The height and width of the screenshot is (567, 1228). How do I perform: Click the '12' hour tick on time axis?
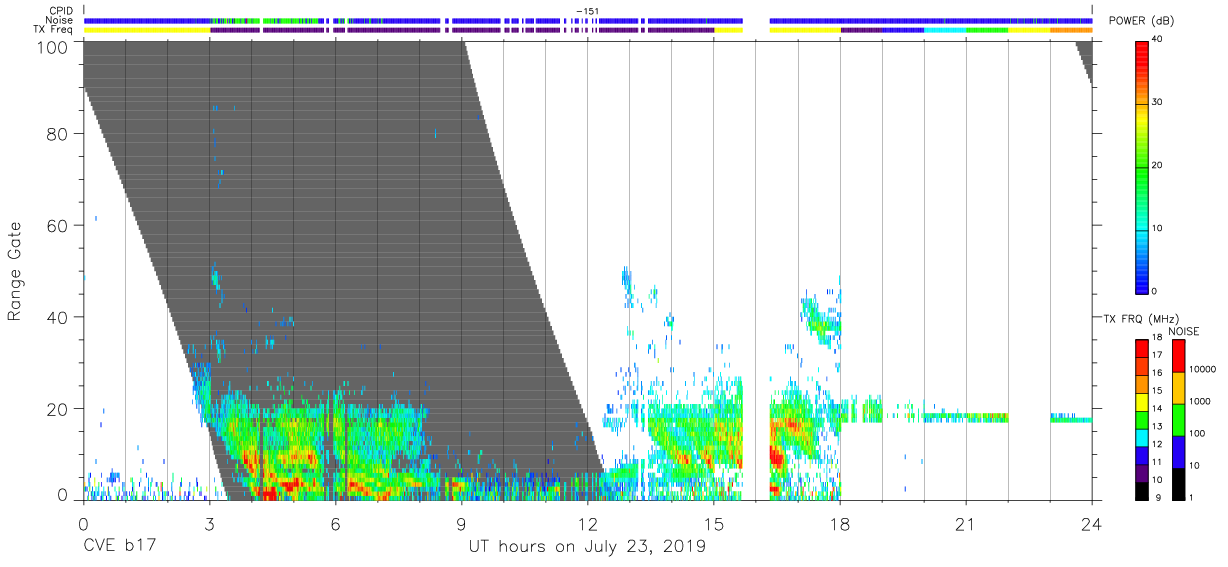587,523
